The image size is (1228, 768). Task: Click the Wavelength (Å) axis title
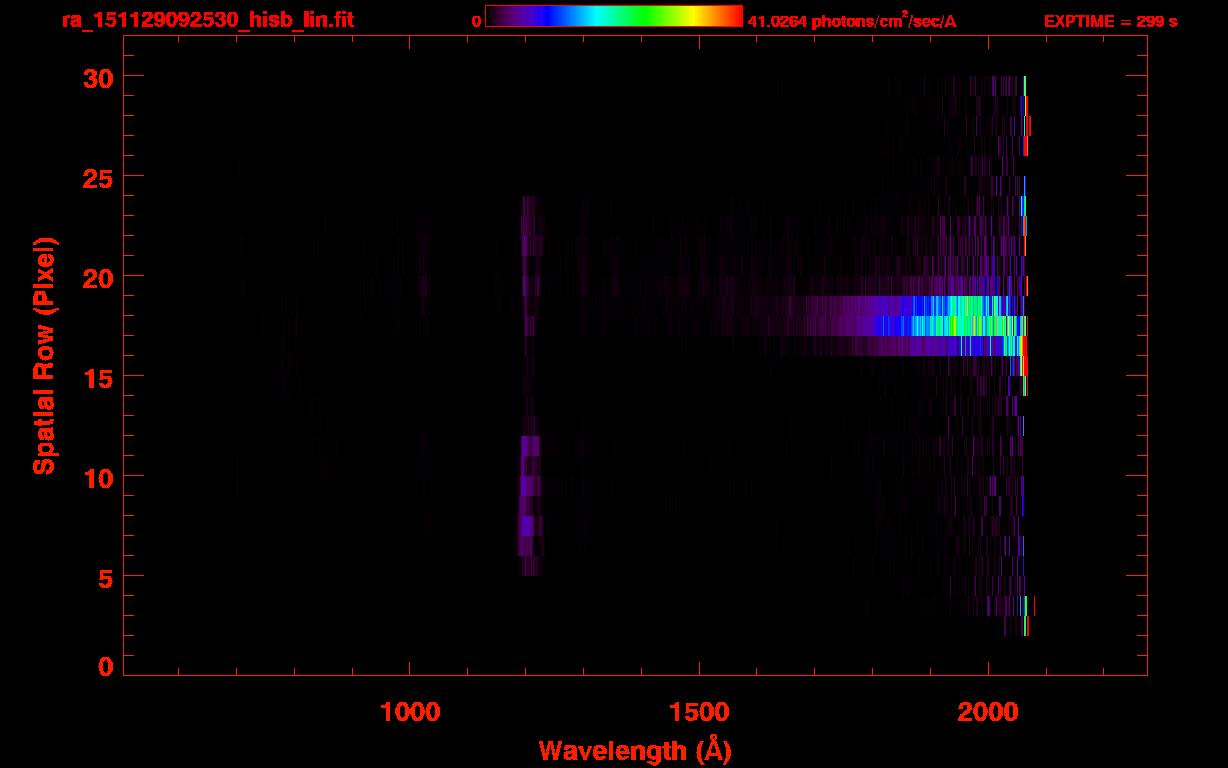tap(636, 750)
